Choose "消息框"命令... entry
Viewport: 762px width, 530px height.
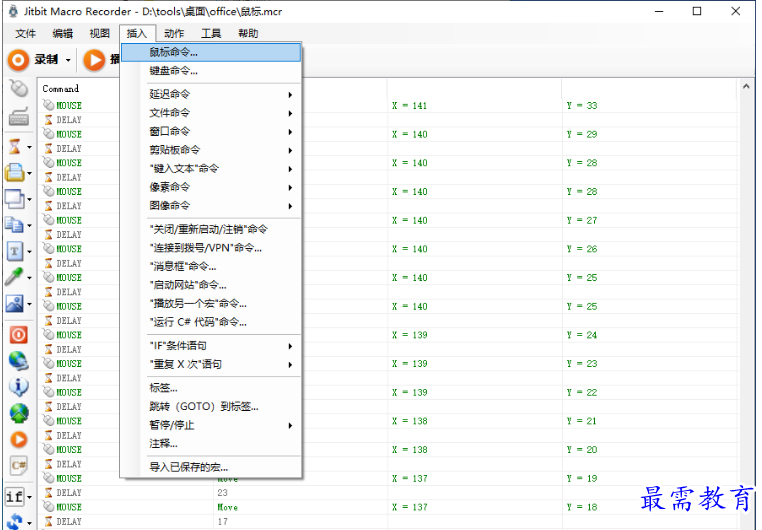[x=211, y=266]
